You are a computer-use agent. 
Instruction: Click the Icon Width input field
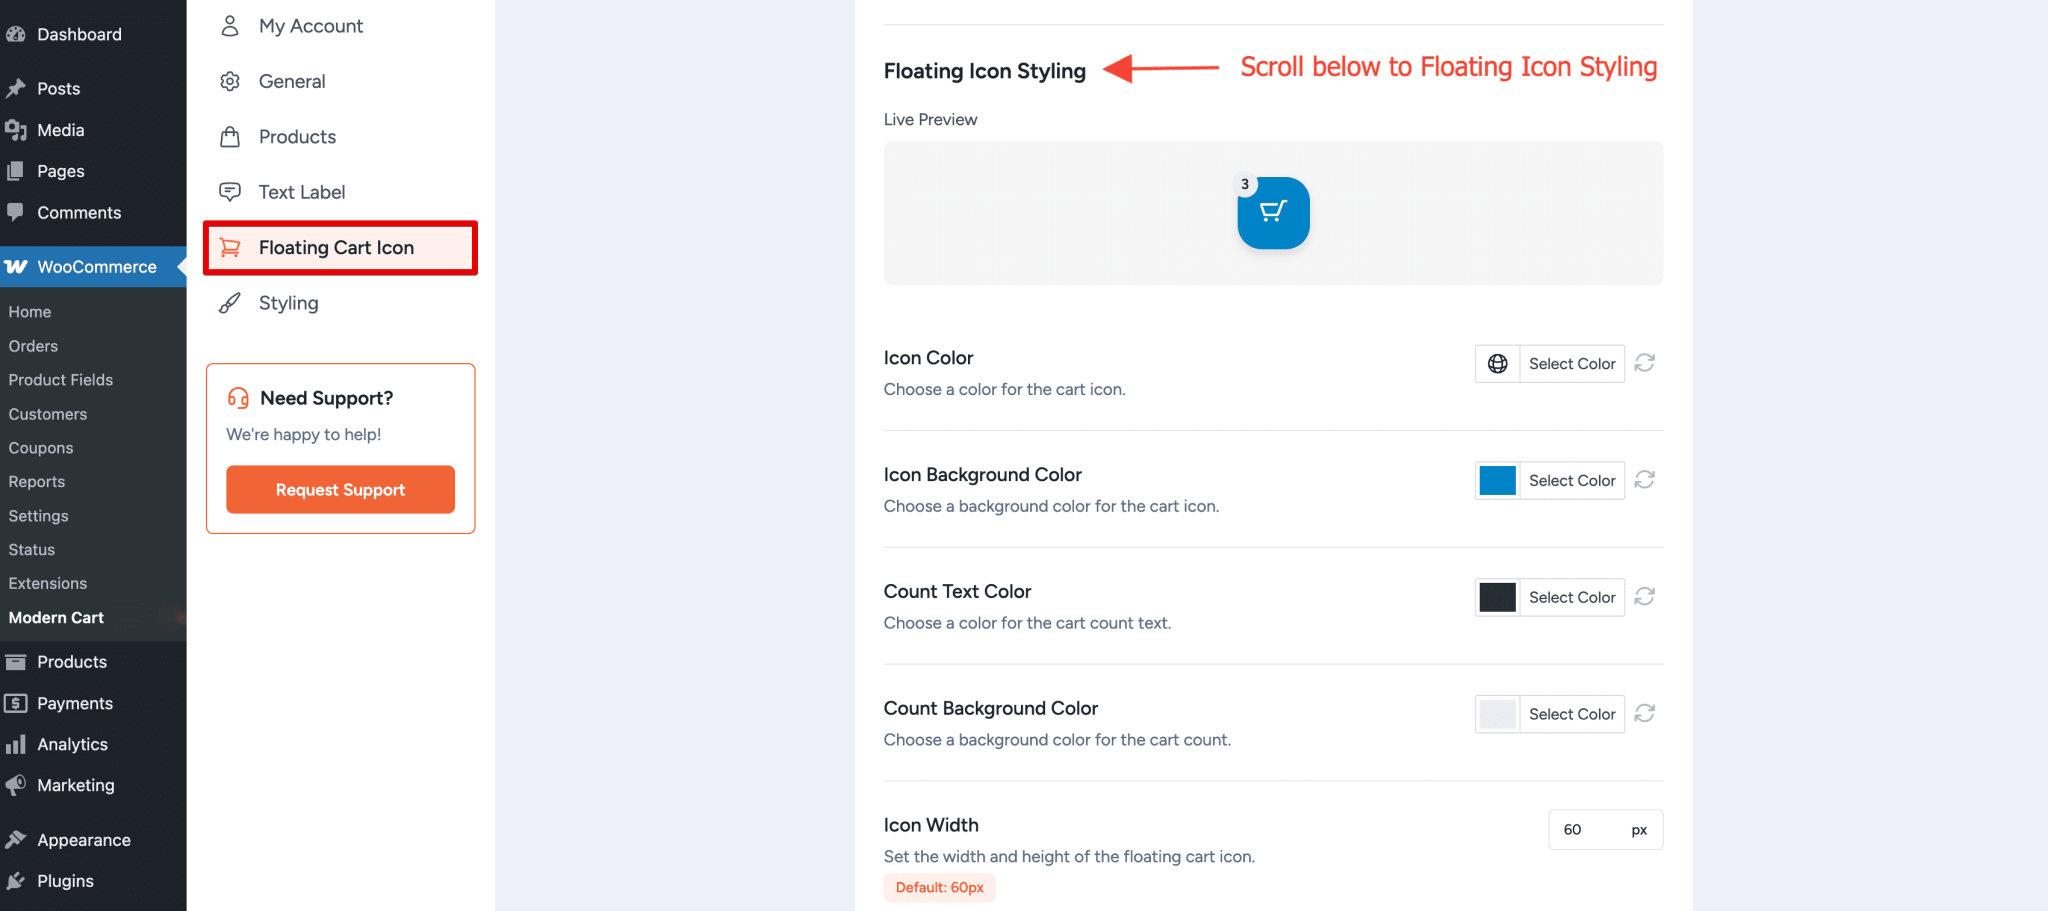pos(1596,829)
